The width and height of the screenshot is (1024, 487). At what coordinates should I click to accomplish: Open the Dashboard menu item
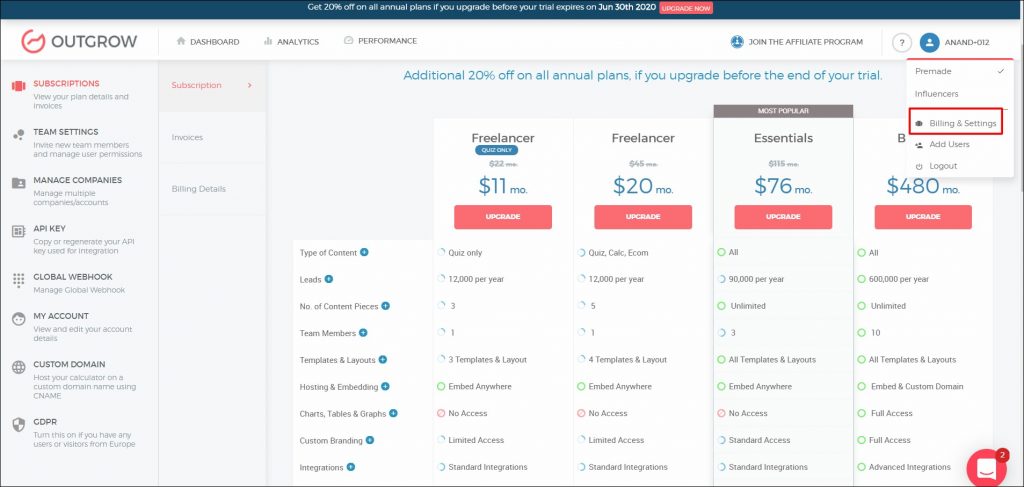207,42
